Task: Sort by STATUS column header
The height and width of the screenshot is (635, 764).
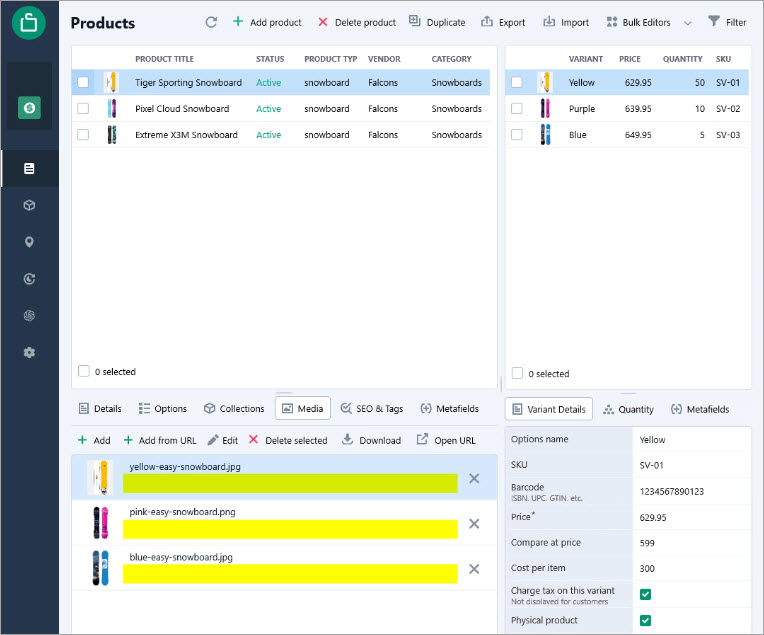Action: click(270, 59)
